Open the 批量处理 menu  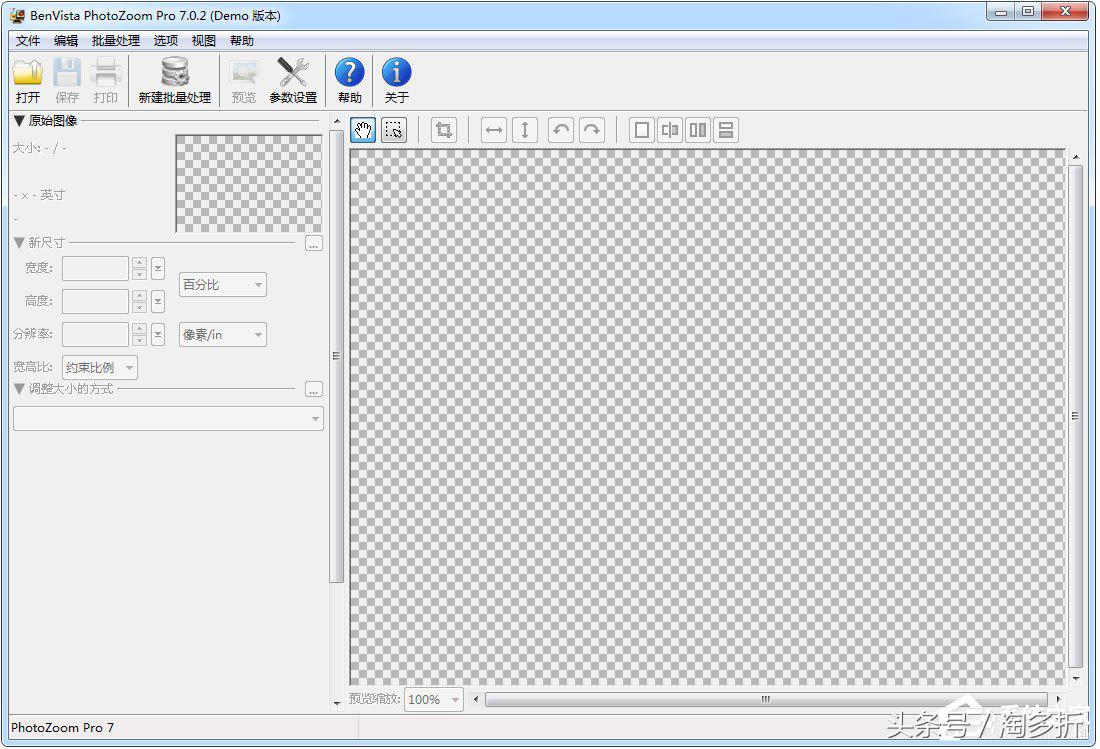(x=116, y=41)
